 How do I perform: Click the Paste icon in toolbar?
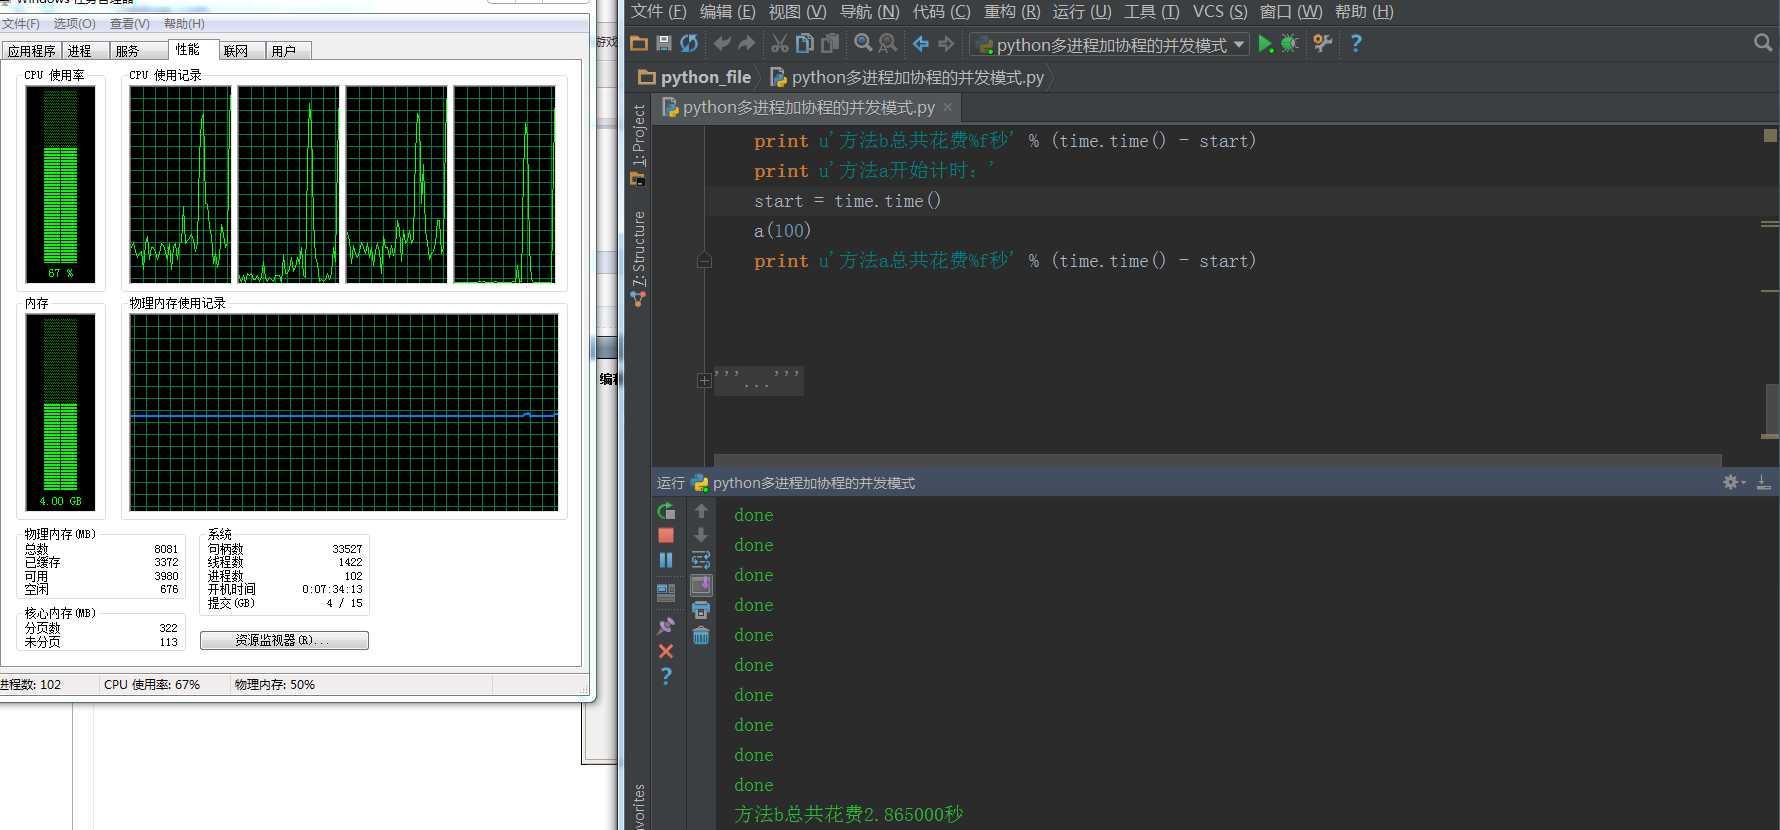[x=830, y=43]
